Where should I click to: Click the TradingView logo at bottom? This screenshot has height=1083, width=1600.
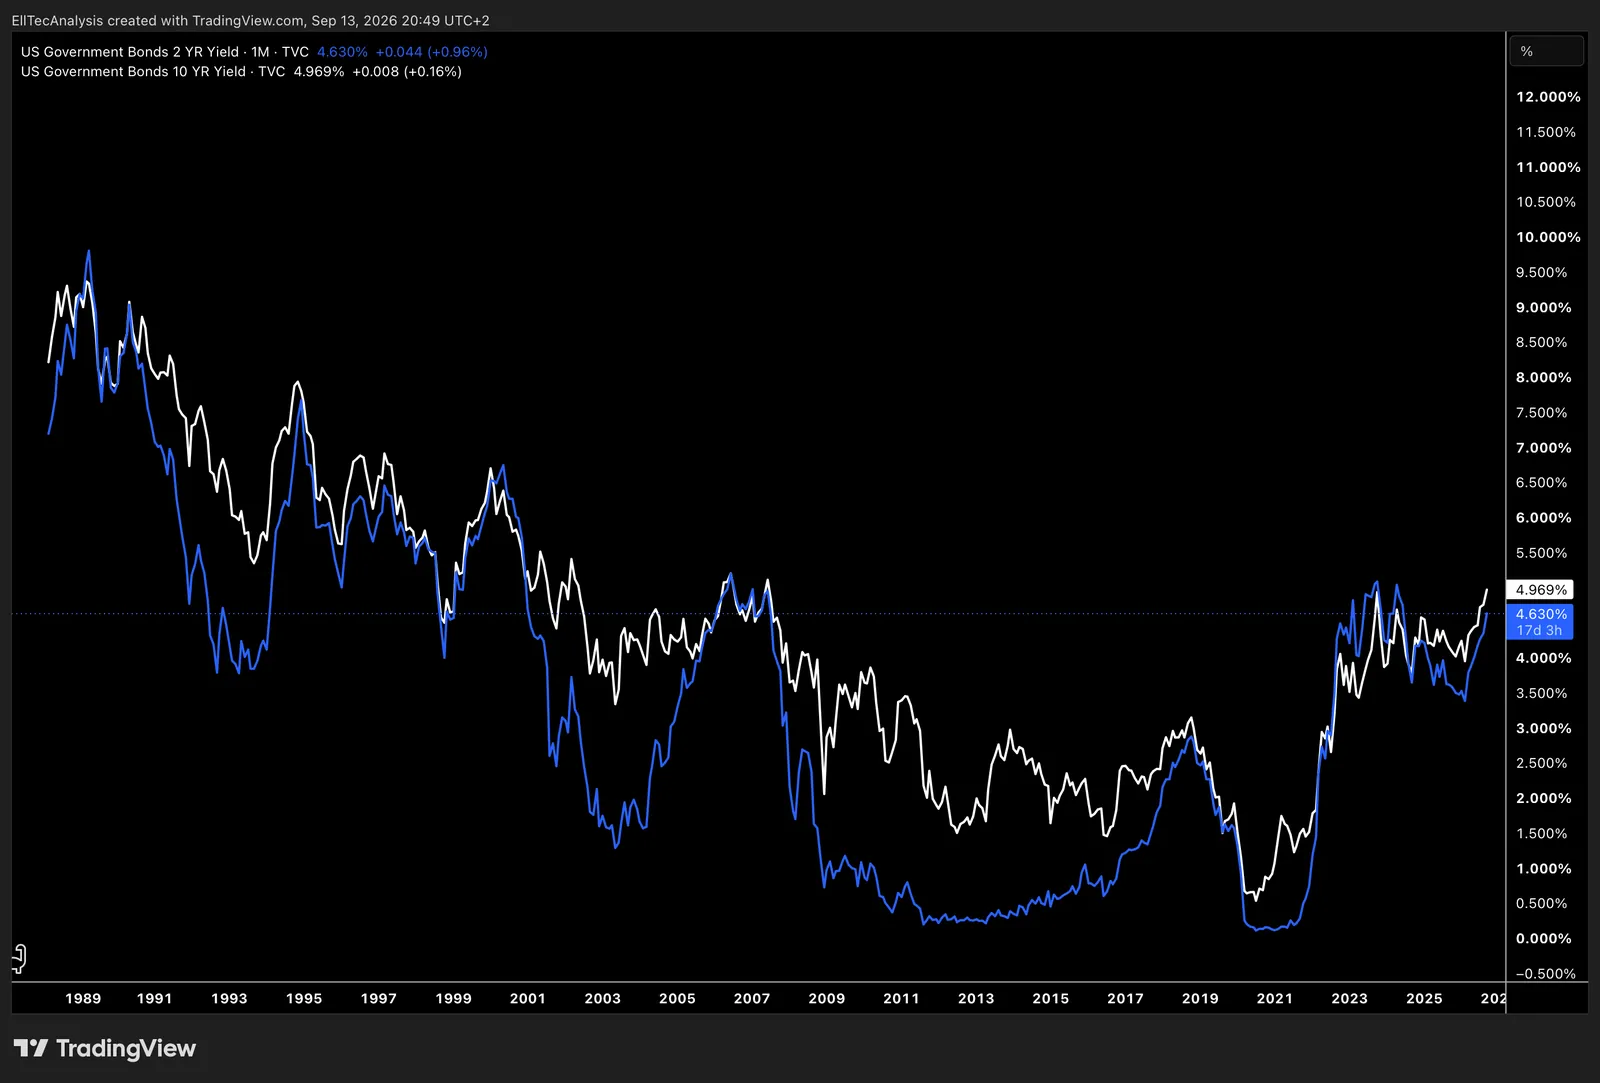pos(105,1048)
